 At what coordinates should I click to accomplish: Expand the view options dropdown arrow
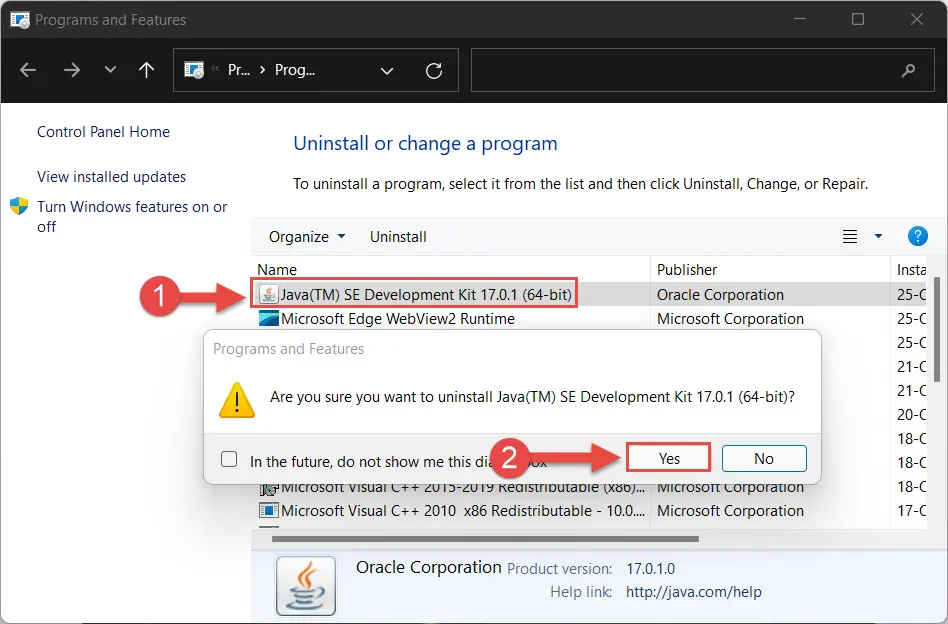coord(878,236)
